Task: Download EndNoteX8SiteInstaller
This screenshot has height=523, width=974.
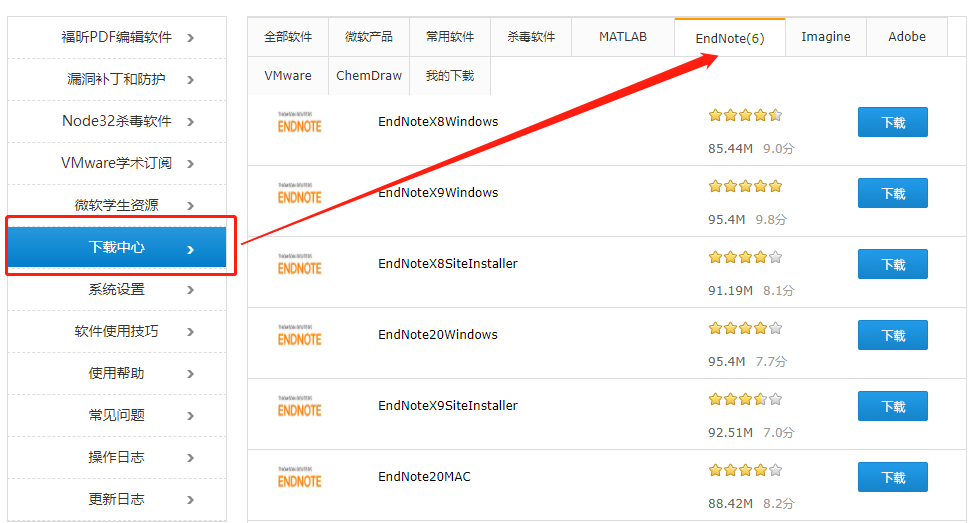Action: [x=893, y=264]
